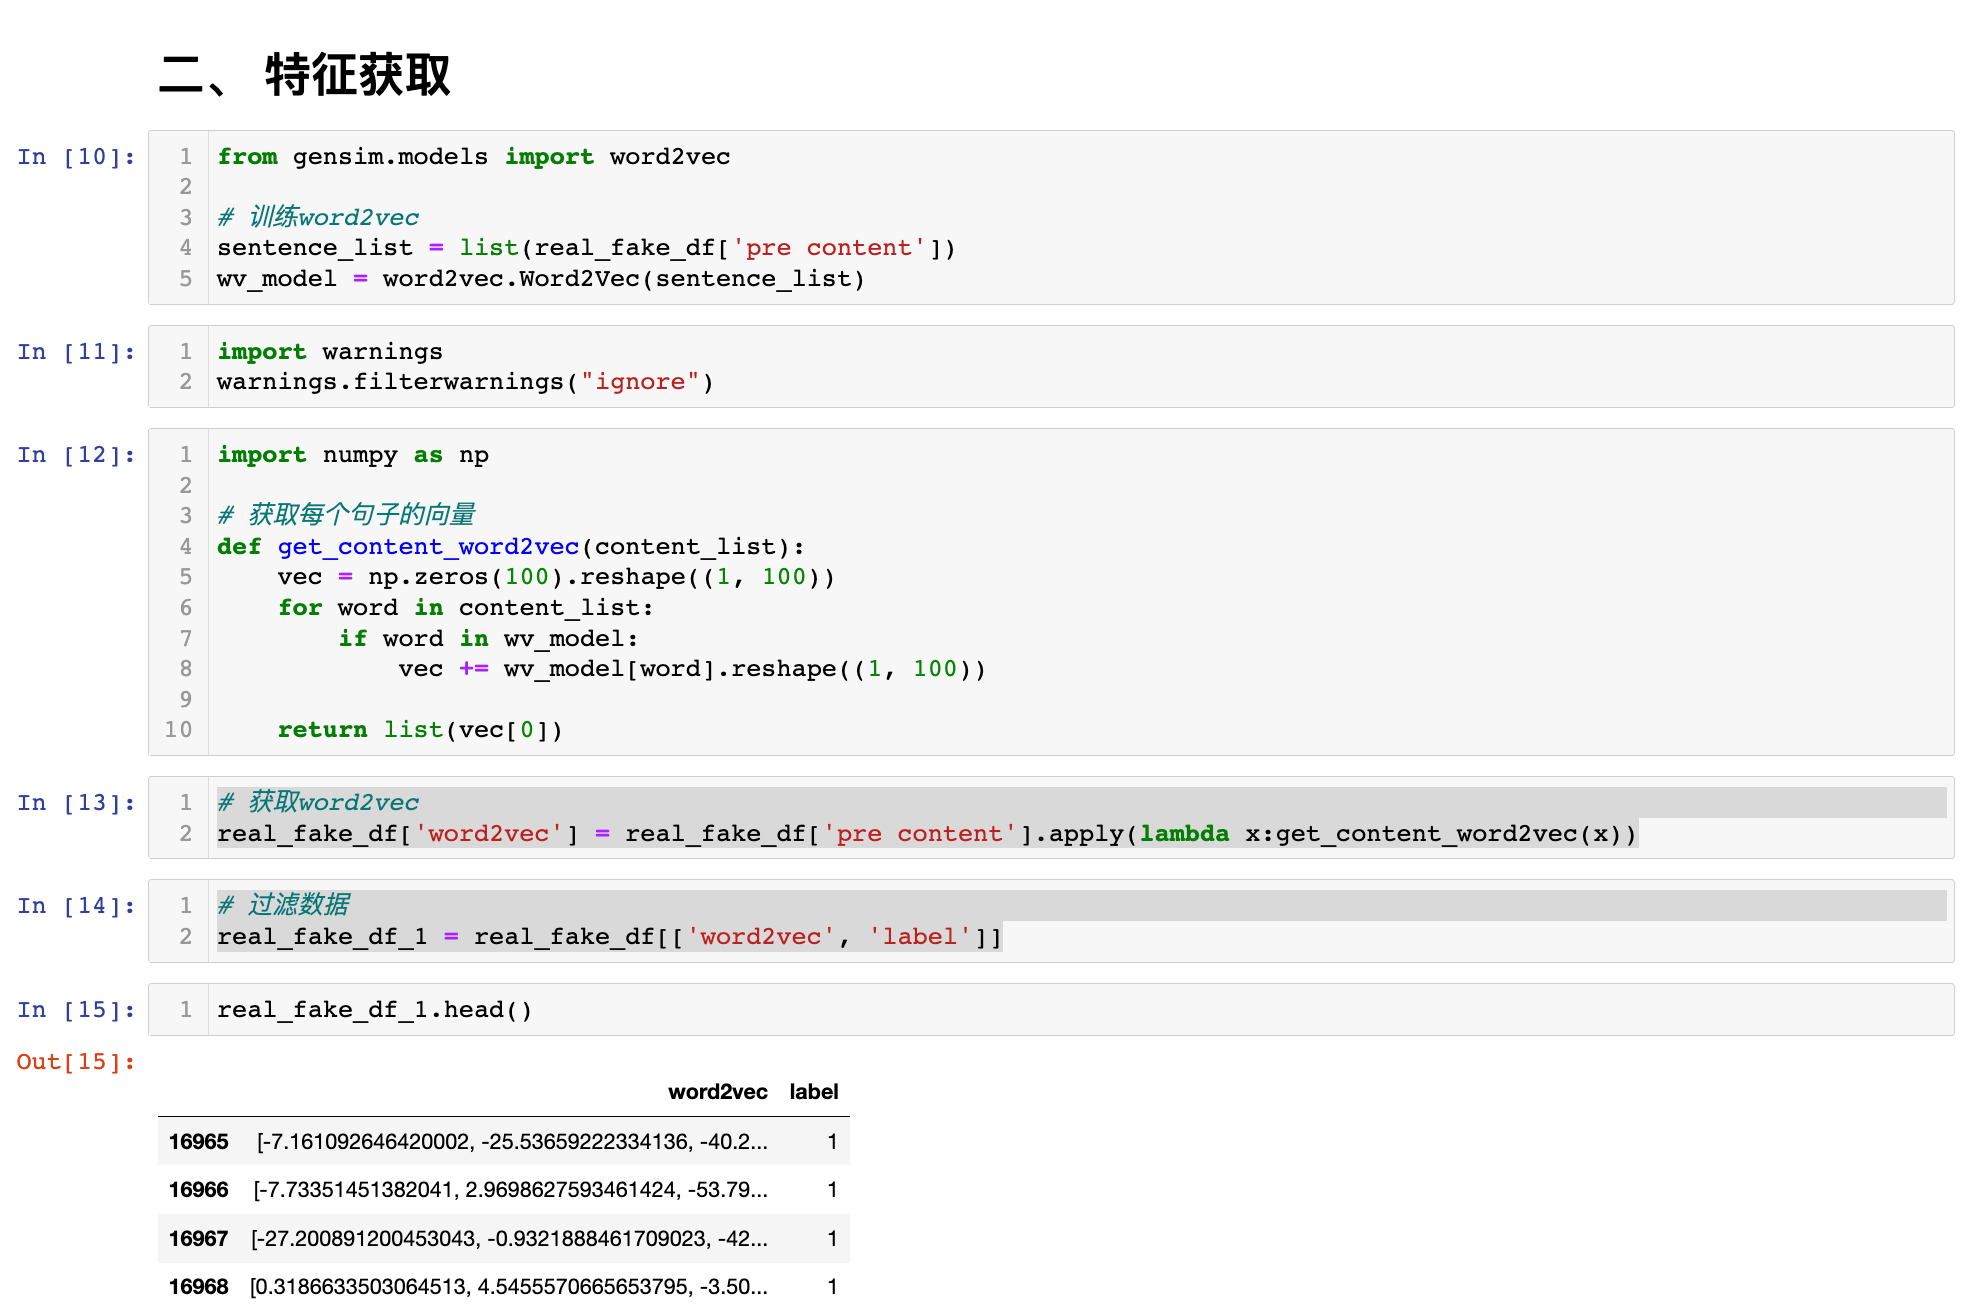Image resolution: width=1974 pixels, height=1310 pixels.
Task: Click the In [11] cell prompt
Action: [x=76, y=352]
